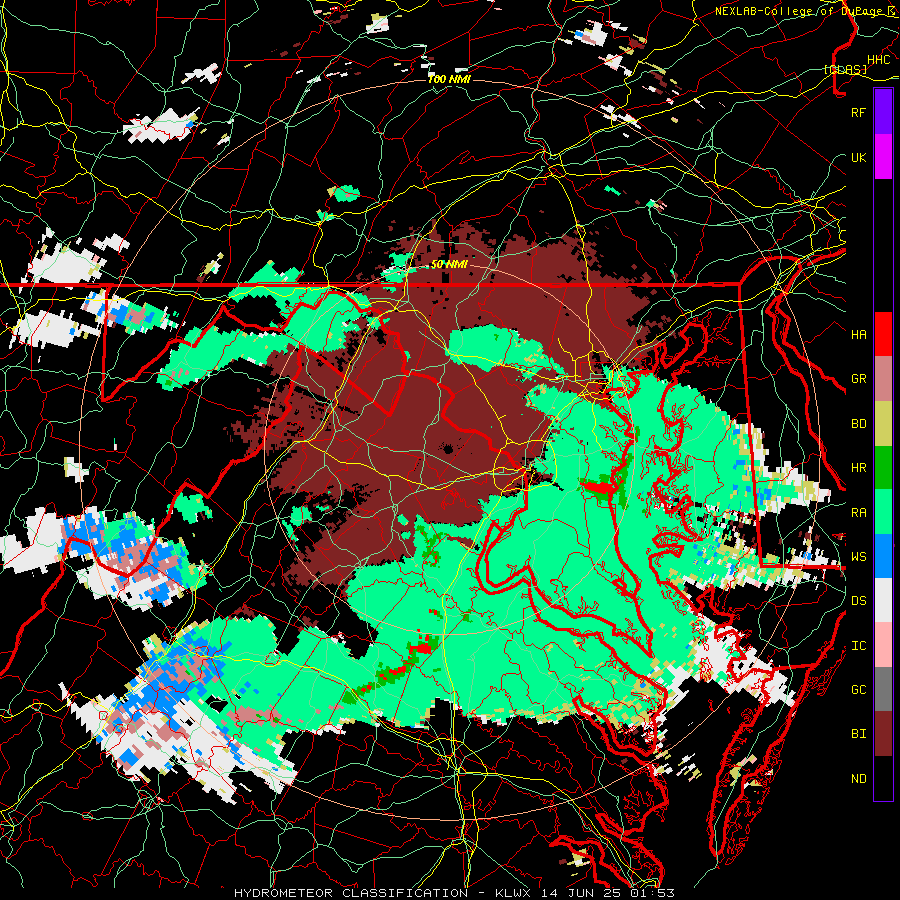Click the ND legend label

[858, 779]
